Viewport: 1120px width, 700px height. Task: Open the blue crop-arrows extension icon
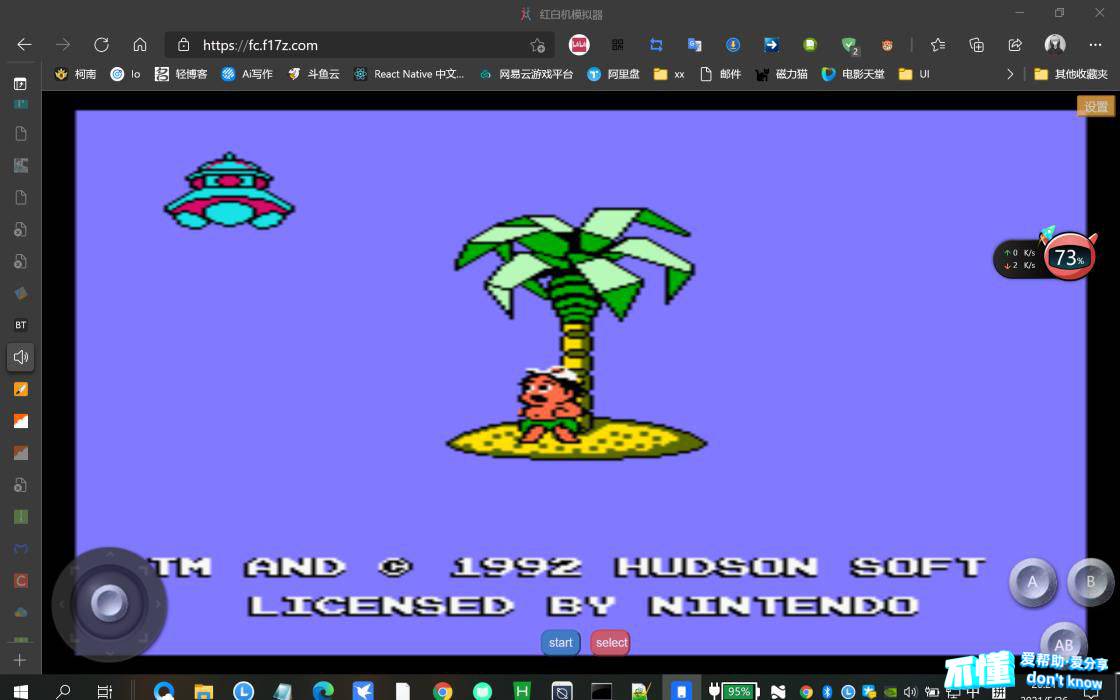(656, 45)
